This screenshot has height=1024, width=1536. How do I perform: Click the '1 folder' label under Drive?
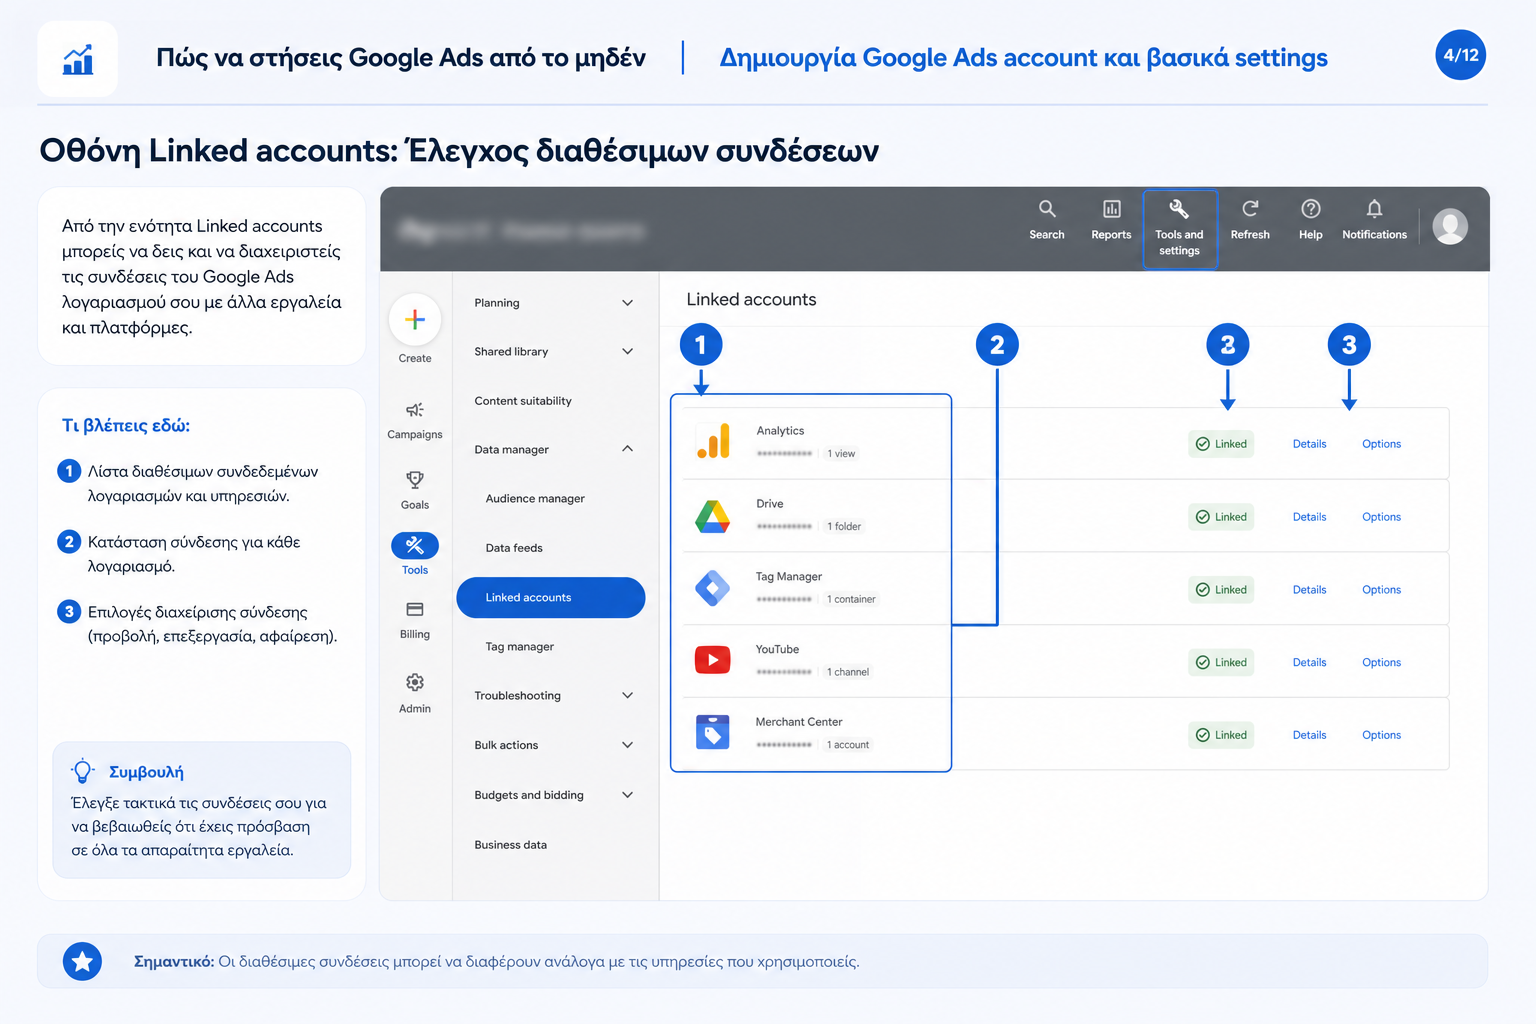tap(844, 527)
